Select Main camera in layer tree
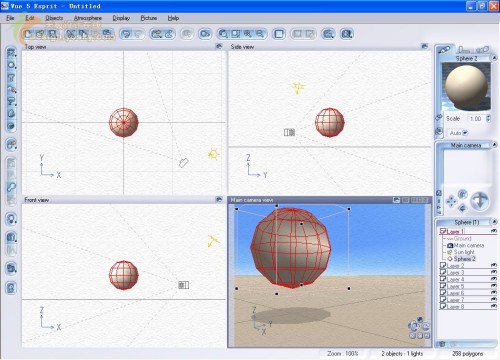The width and height of the screenshot is (500, 360). 468,245
